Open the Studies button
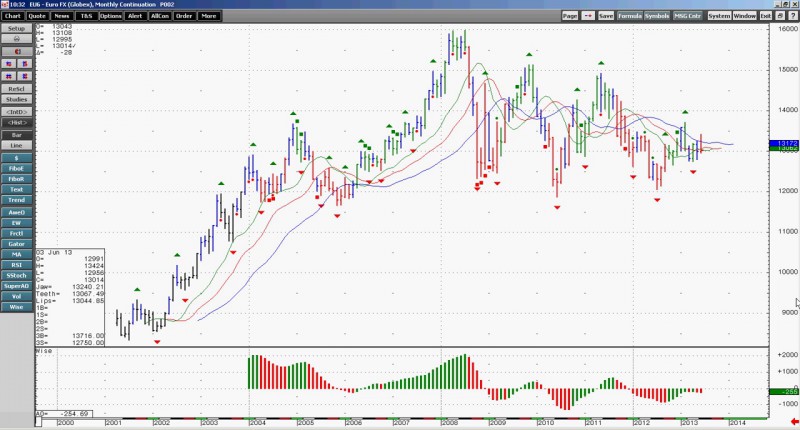The width and height of the screenshot is (800, 430). [16, 99]
